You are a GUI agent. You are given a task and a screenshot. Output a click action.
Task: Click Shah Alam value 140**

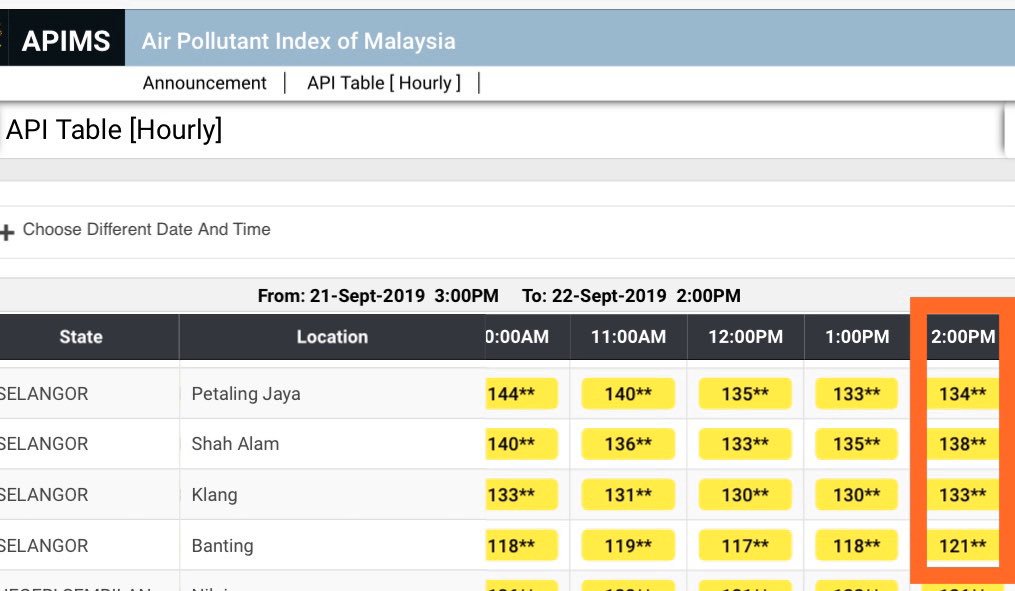[521, 444]
